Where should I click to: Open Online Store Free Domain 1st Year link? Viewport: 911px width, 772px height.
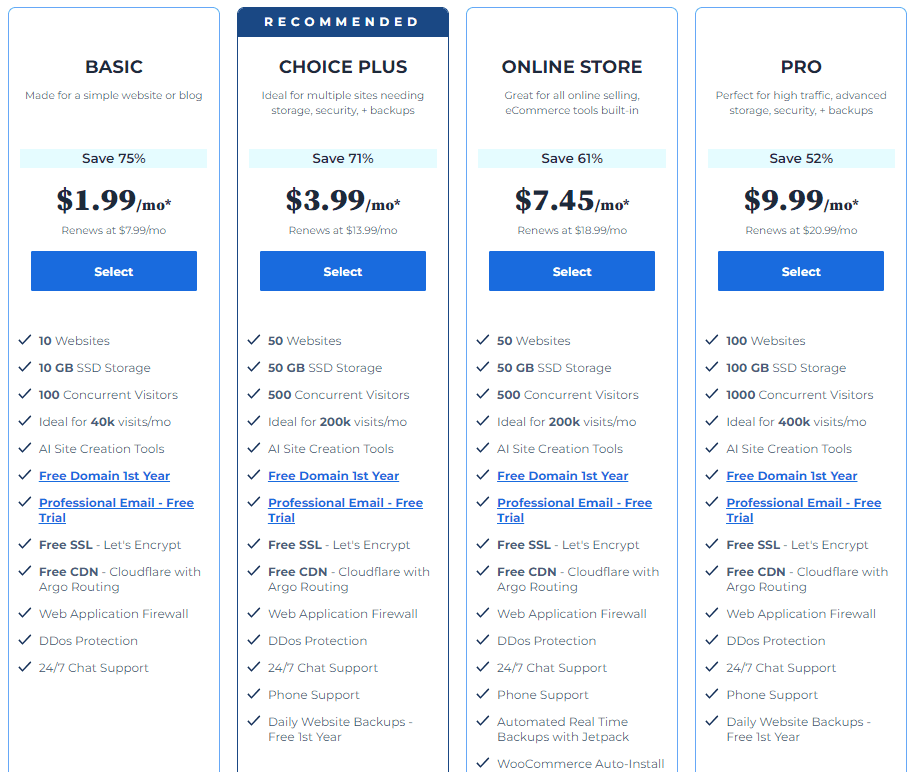pyautogui.click(x=562, y=476)
